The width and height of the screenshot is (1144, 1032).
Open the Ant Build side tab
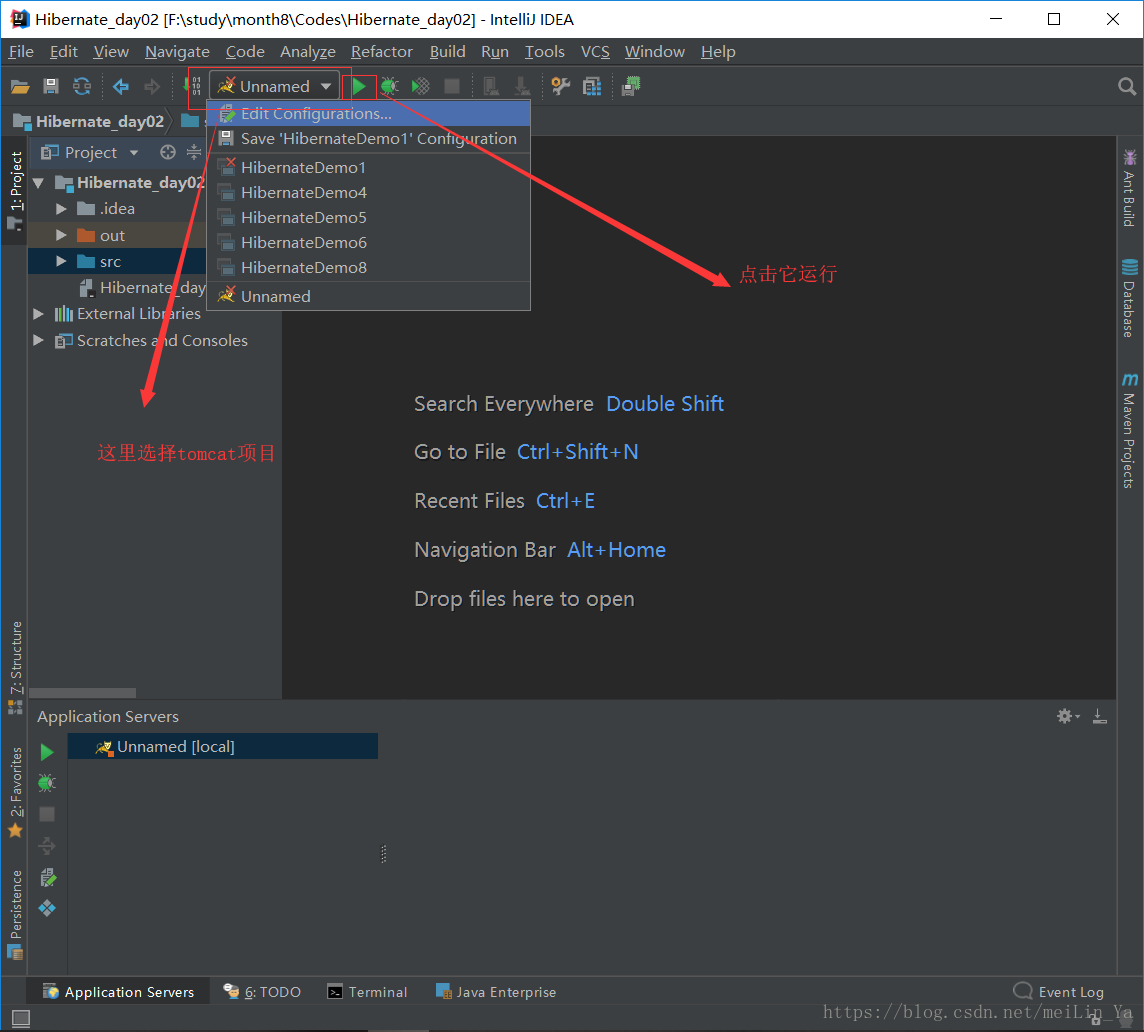[x=1129, y=188]
